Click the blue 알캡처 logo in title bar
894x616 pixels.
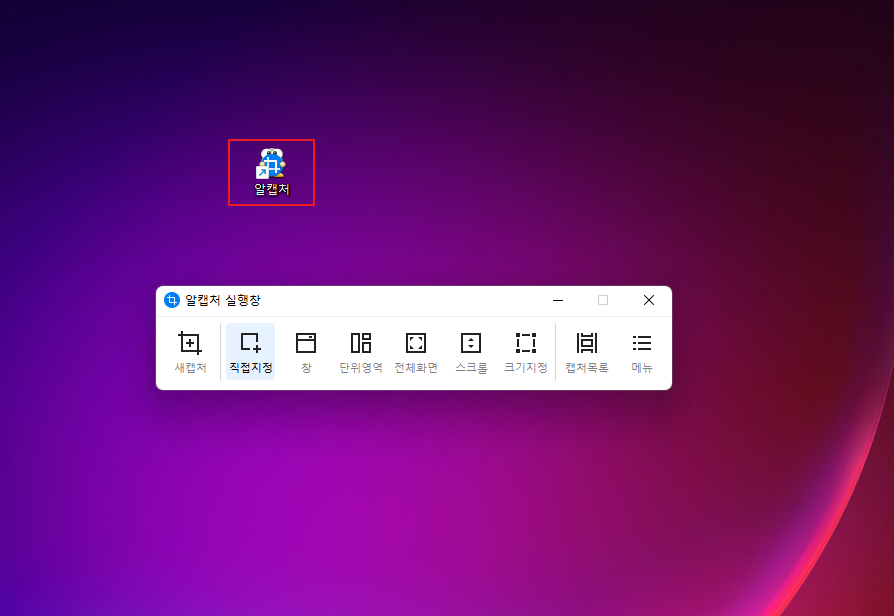click(172, 300)
